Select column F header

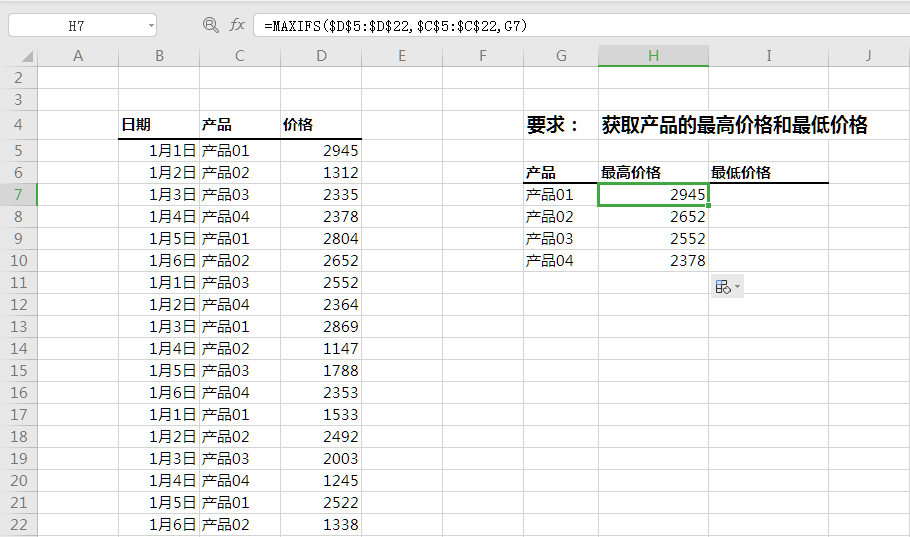[x=483, y=56]
